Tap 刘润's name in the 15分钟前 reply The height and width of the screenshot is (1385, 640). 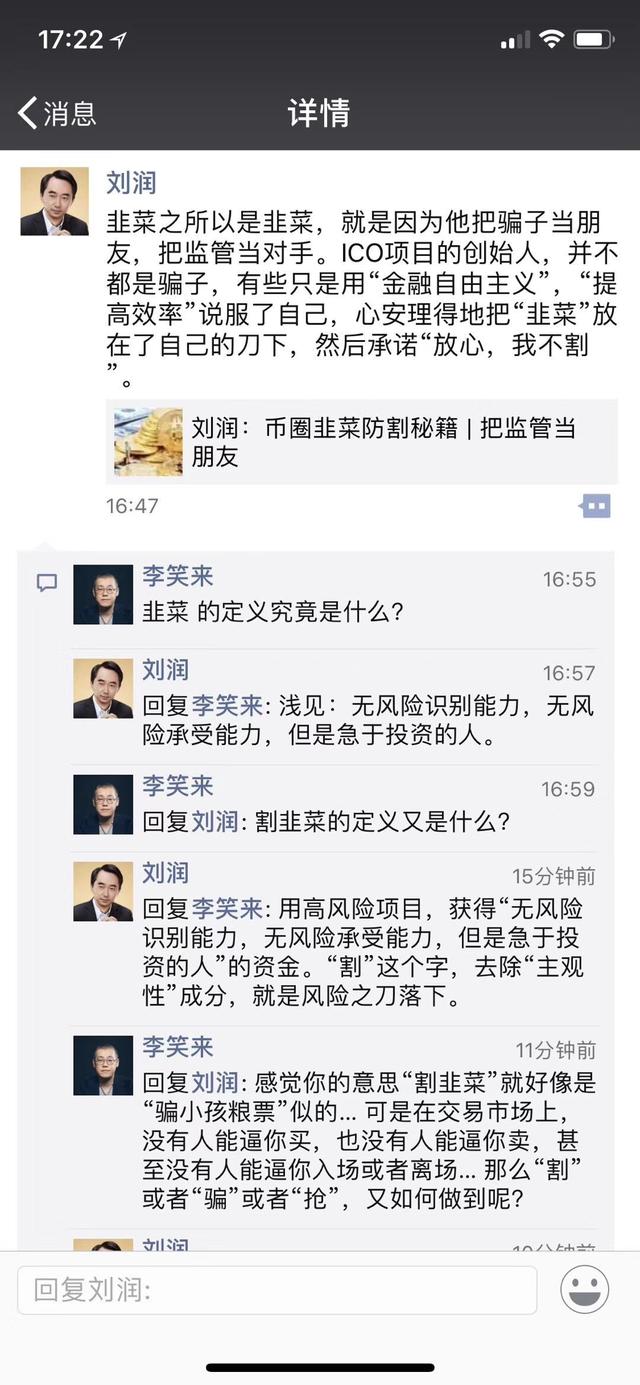(165, 873)
